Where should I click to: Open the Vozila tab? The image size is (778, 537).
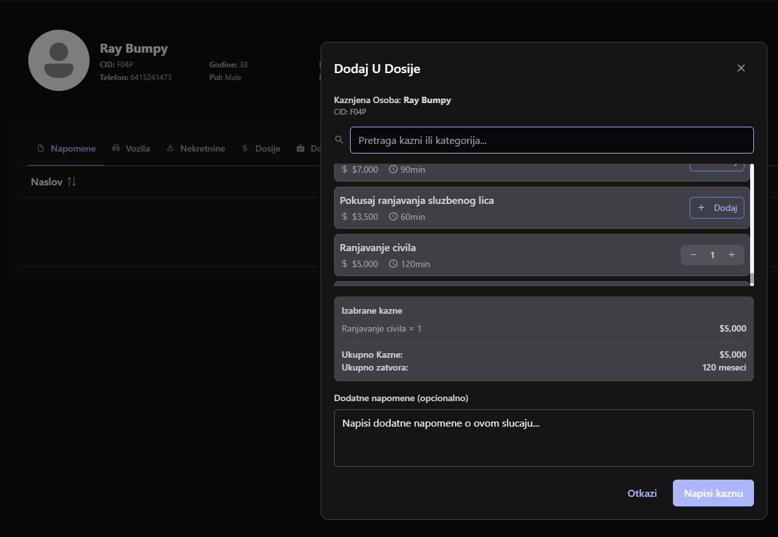(x=131, y=148)
